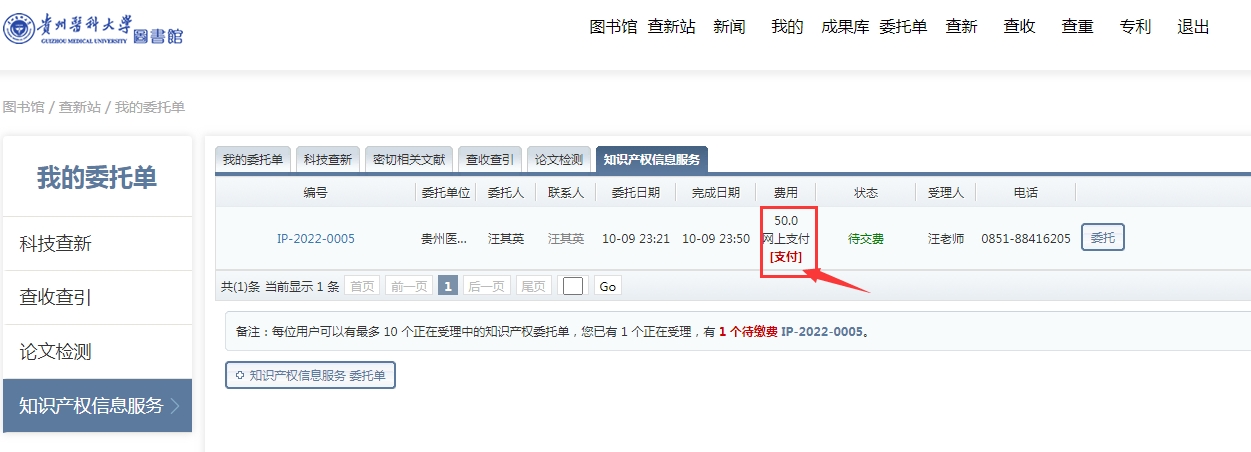Click 退出 to log out

click(1193, 27)
